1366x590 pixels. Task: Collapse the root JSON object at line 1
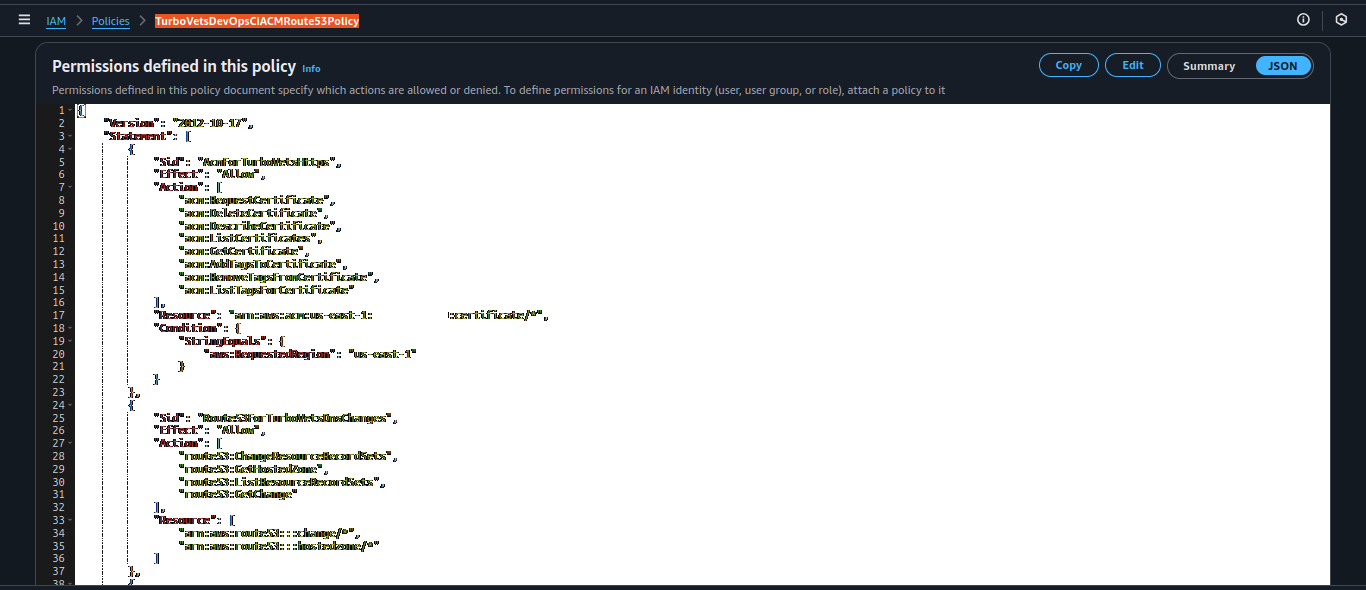tap(70, 111)
